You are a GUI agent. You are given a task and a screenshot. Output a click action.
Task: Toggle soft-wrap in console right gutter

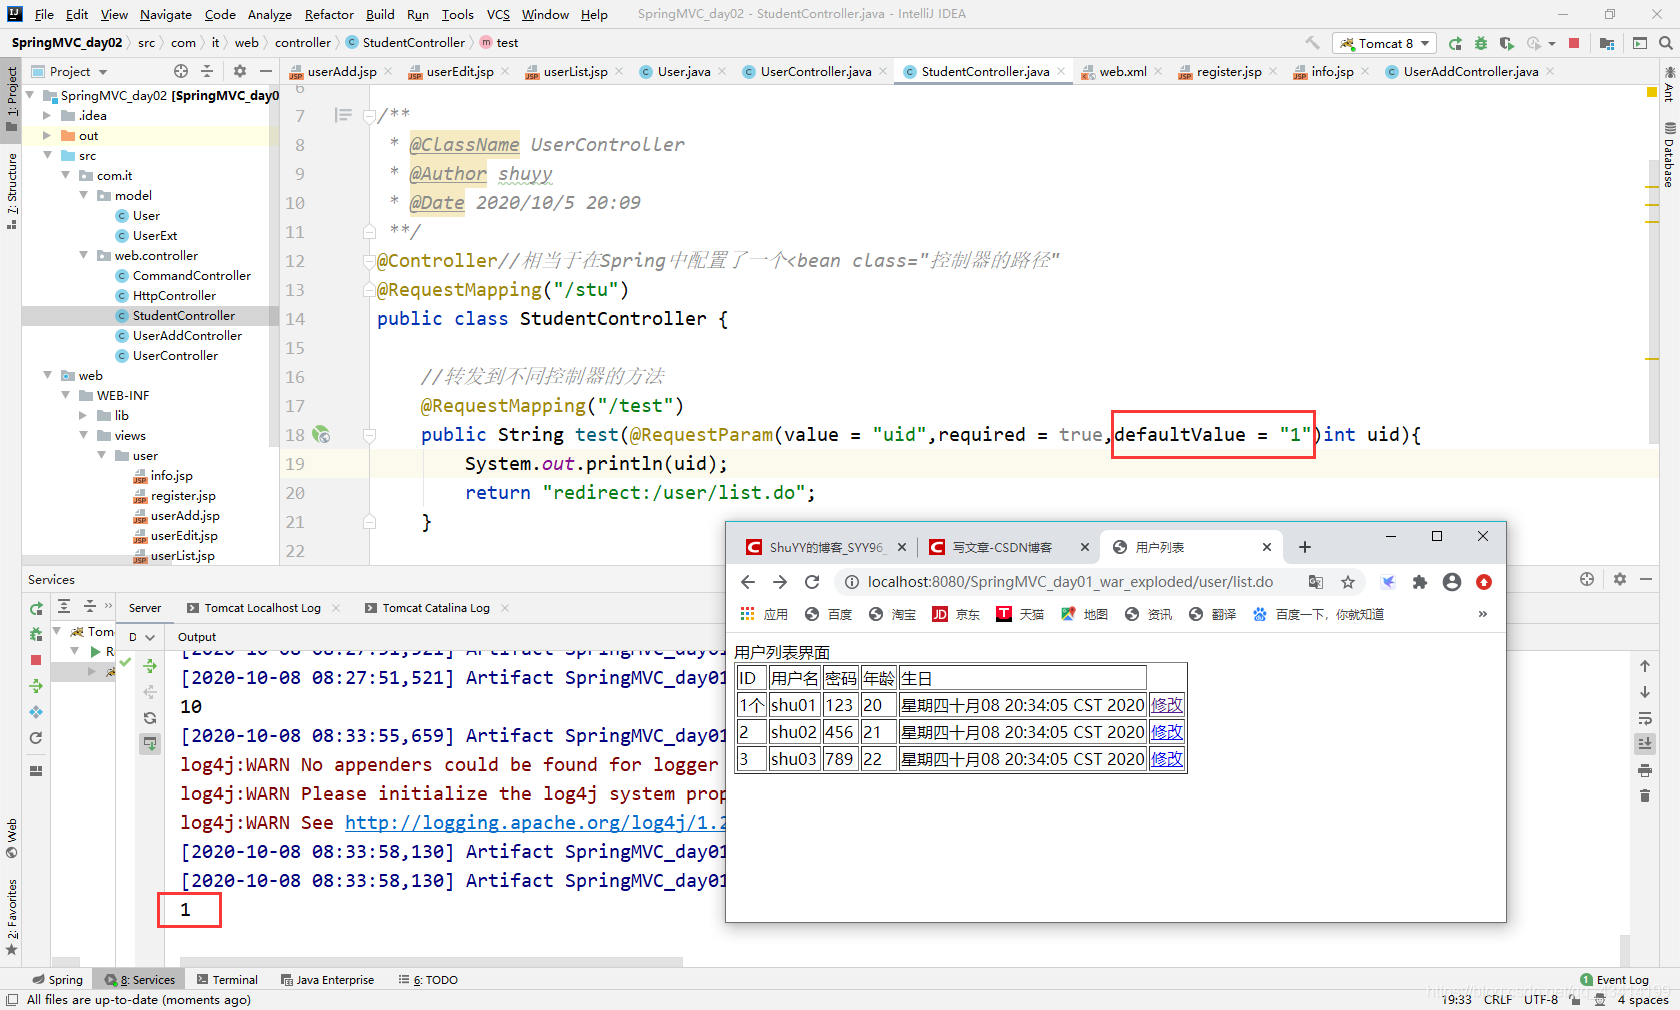coord(1645,718)
